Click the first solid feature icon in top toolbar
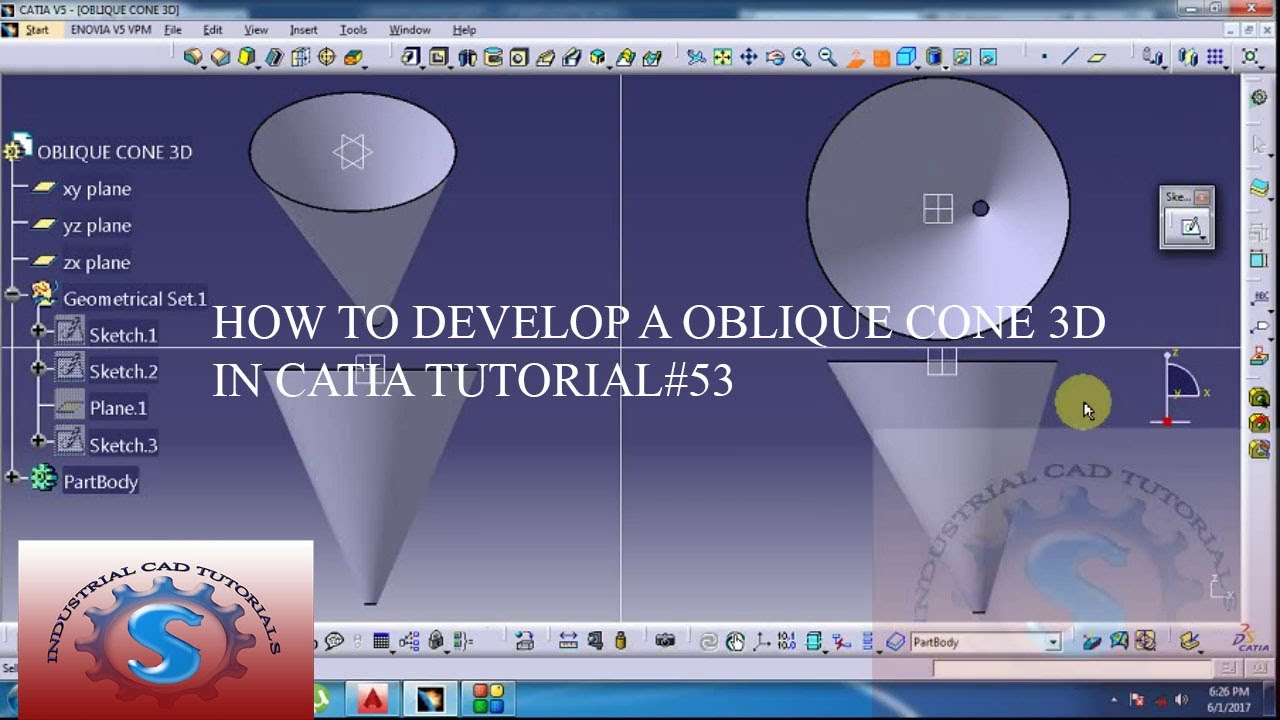This screenshot has width=1280, height=720. tap(193, 58)
